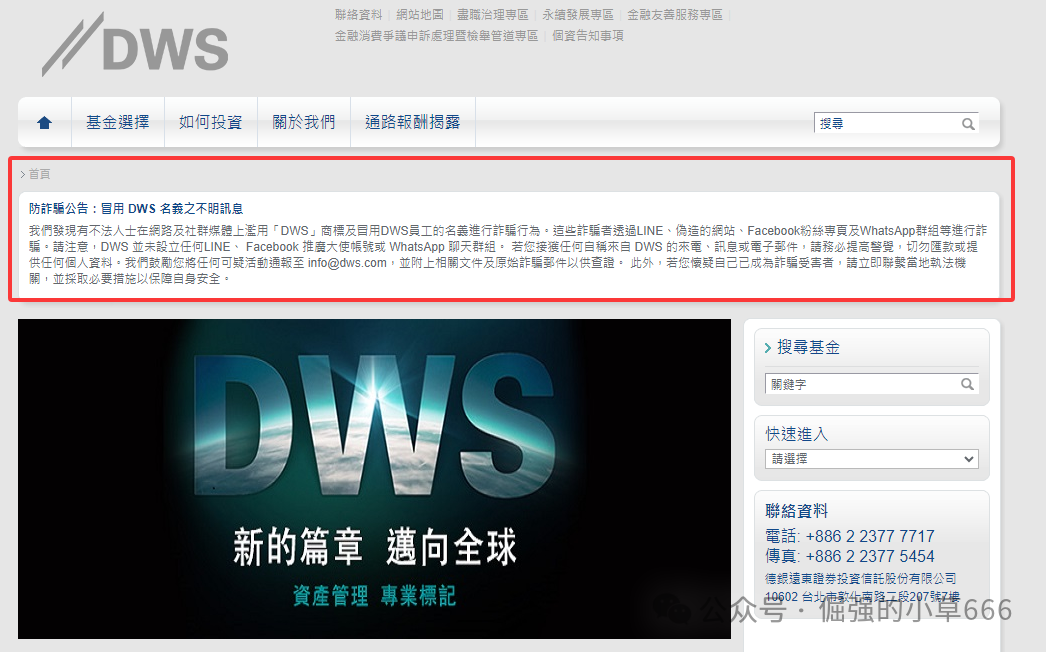
Task: Select the 關於我們 tab
Action: coord(304,122)
